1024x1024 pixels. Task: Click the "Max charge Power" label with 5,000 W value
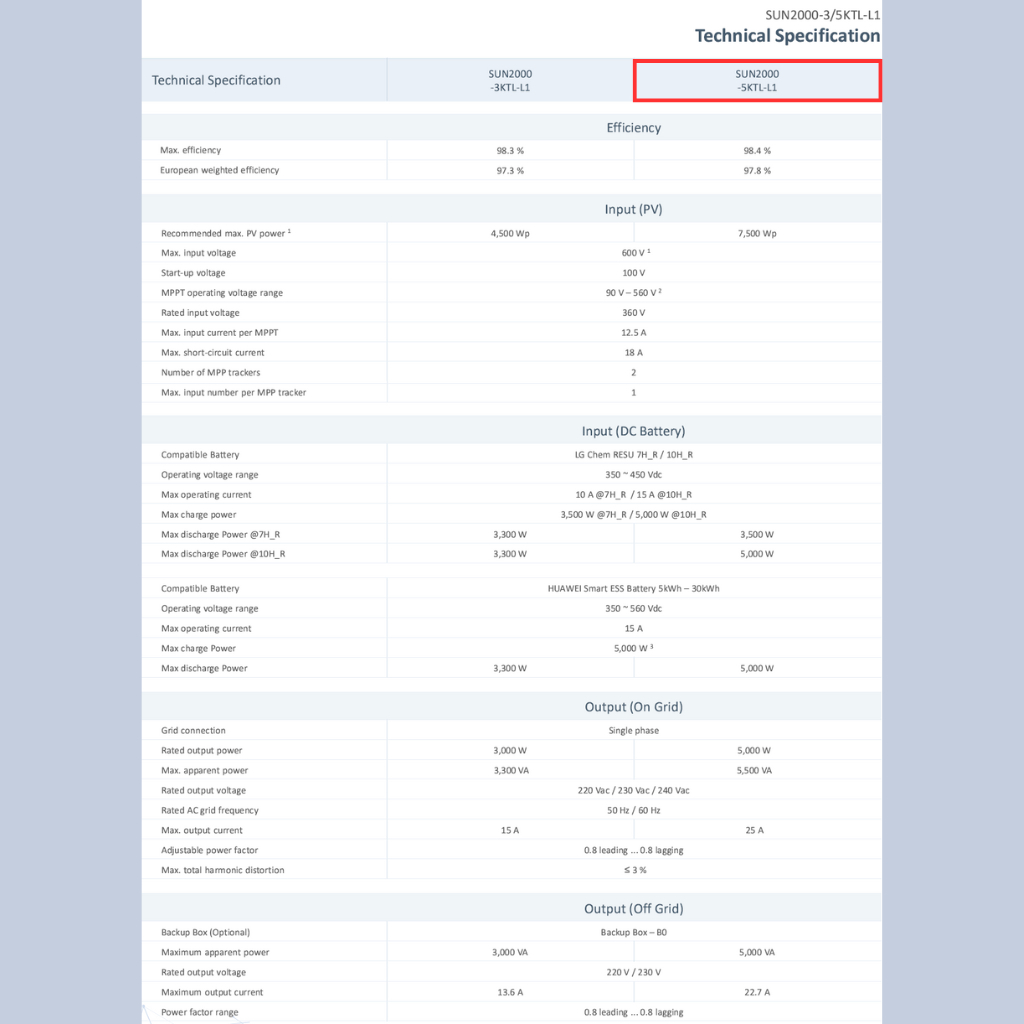[199, 648]
